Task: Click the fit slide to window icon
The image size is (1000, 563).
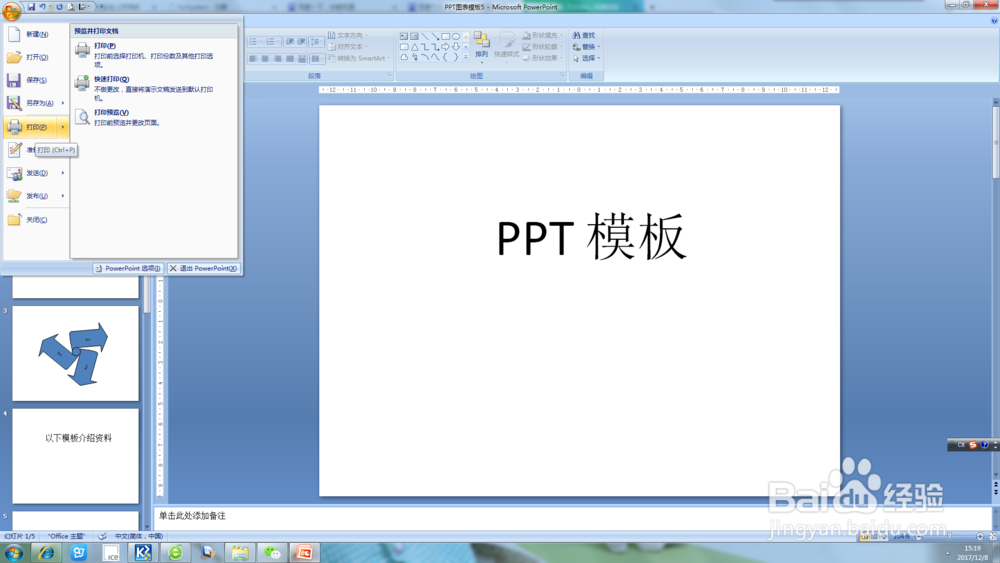Action: (993, 536)
